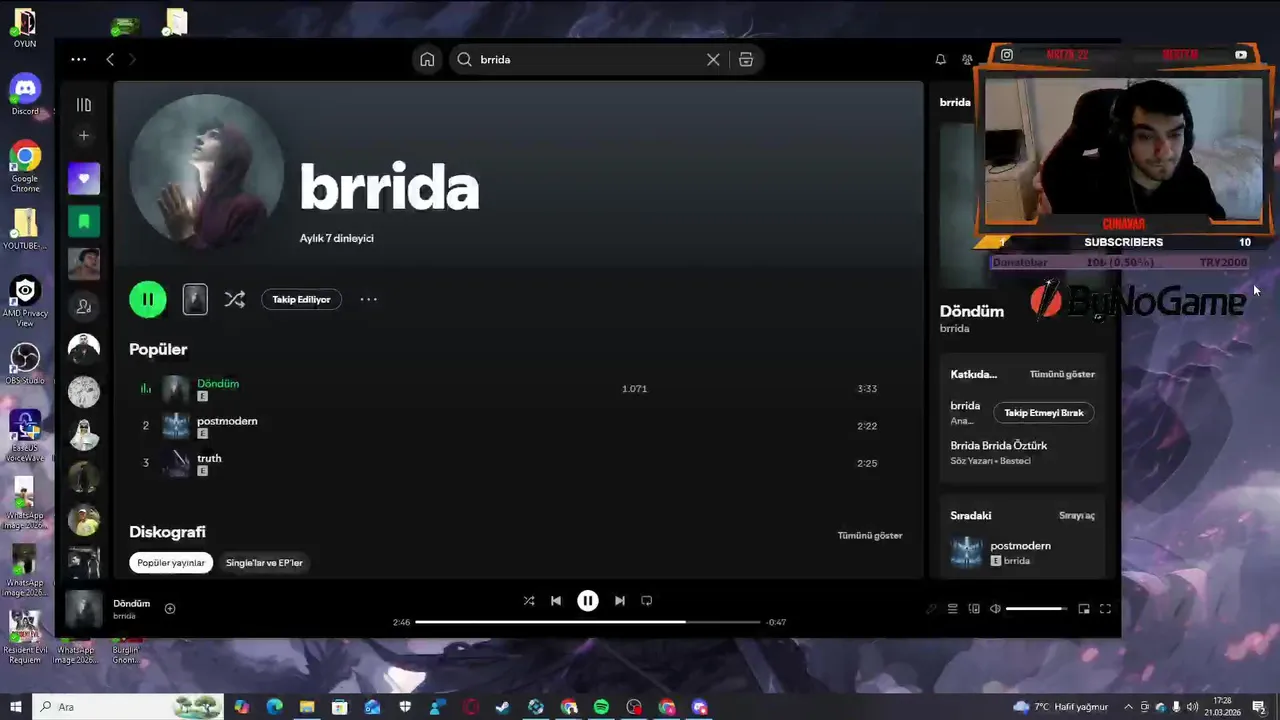Select Popüler yayınlar filter chip
The width and height of the screenshot is (1280, 720).
click(x=171, y=563)
